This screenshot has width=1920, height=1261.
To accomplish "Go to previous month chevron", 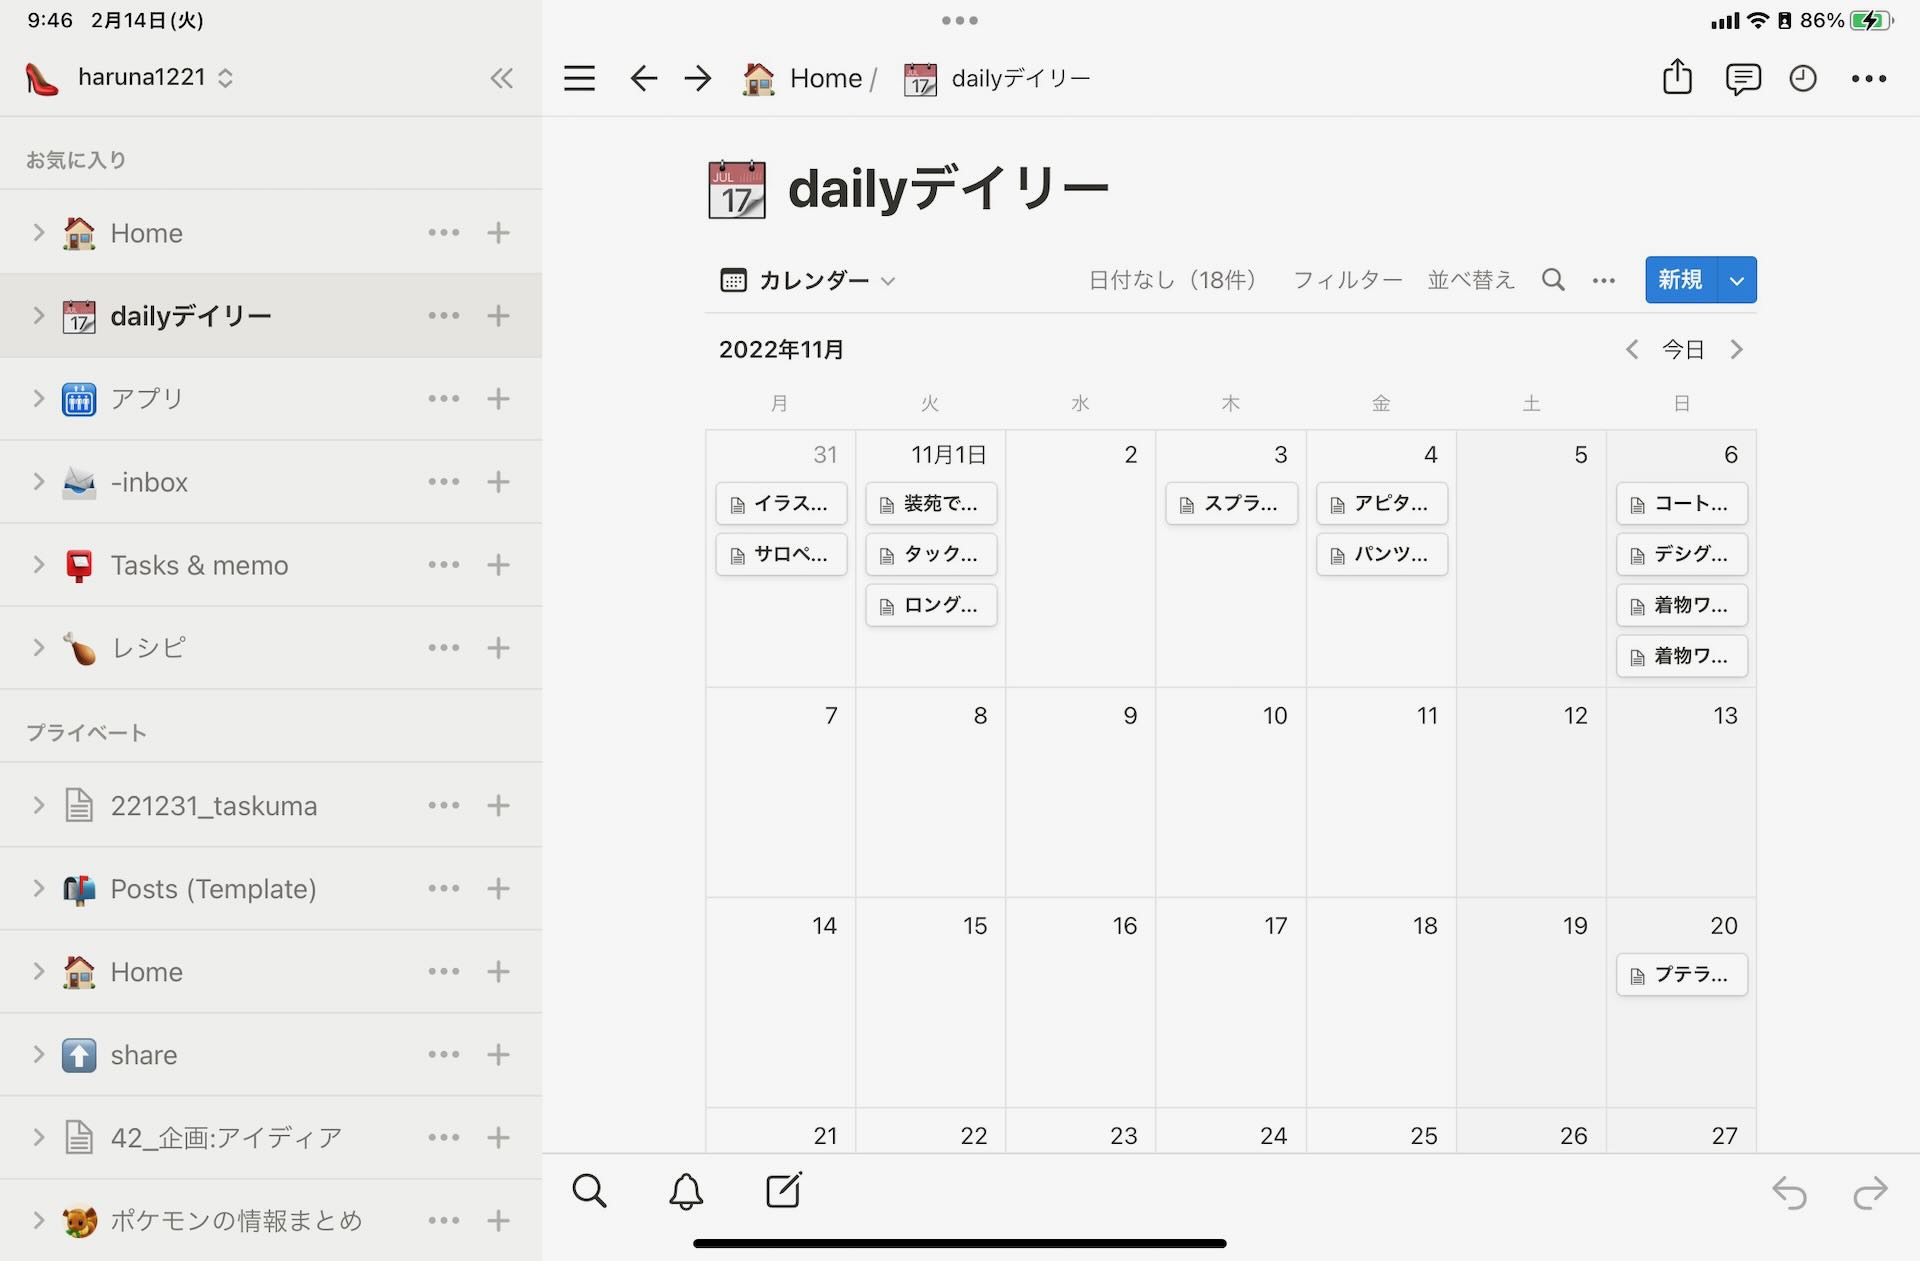I will pos(1632,350).
